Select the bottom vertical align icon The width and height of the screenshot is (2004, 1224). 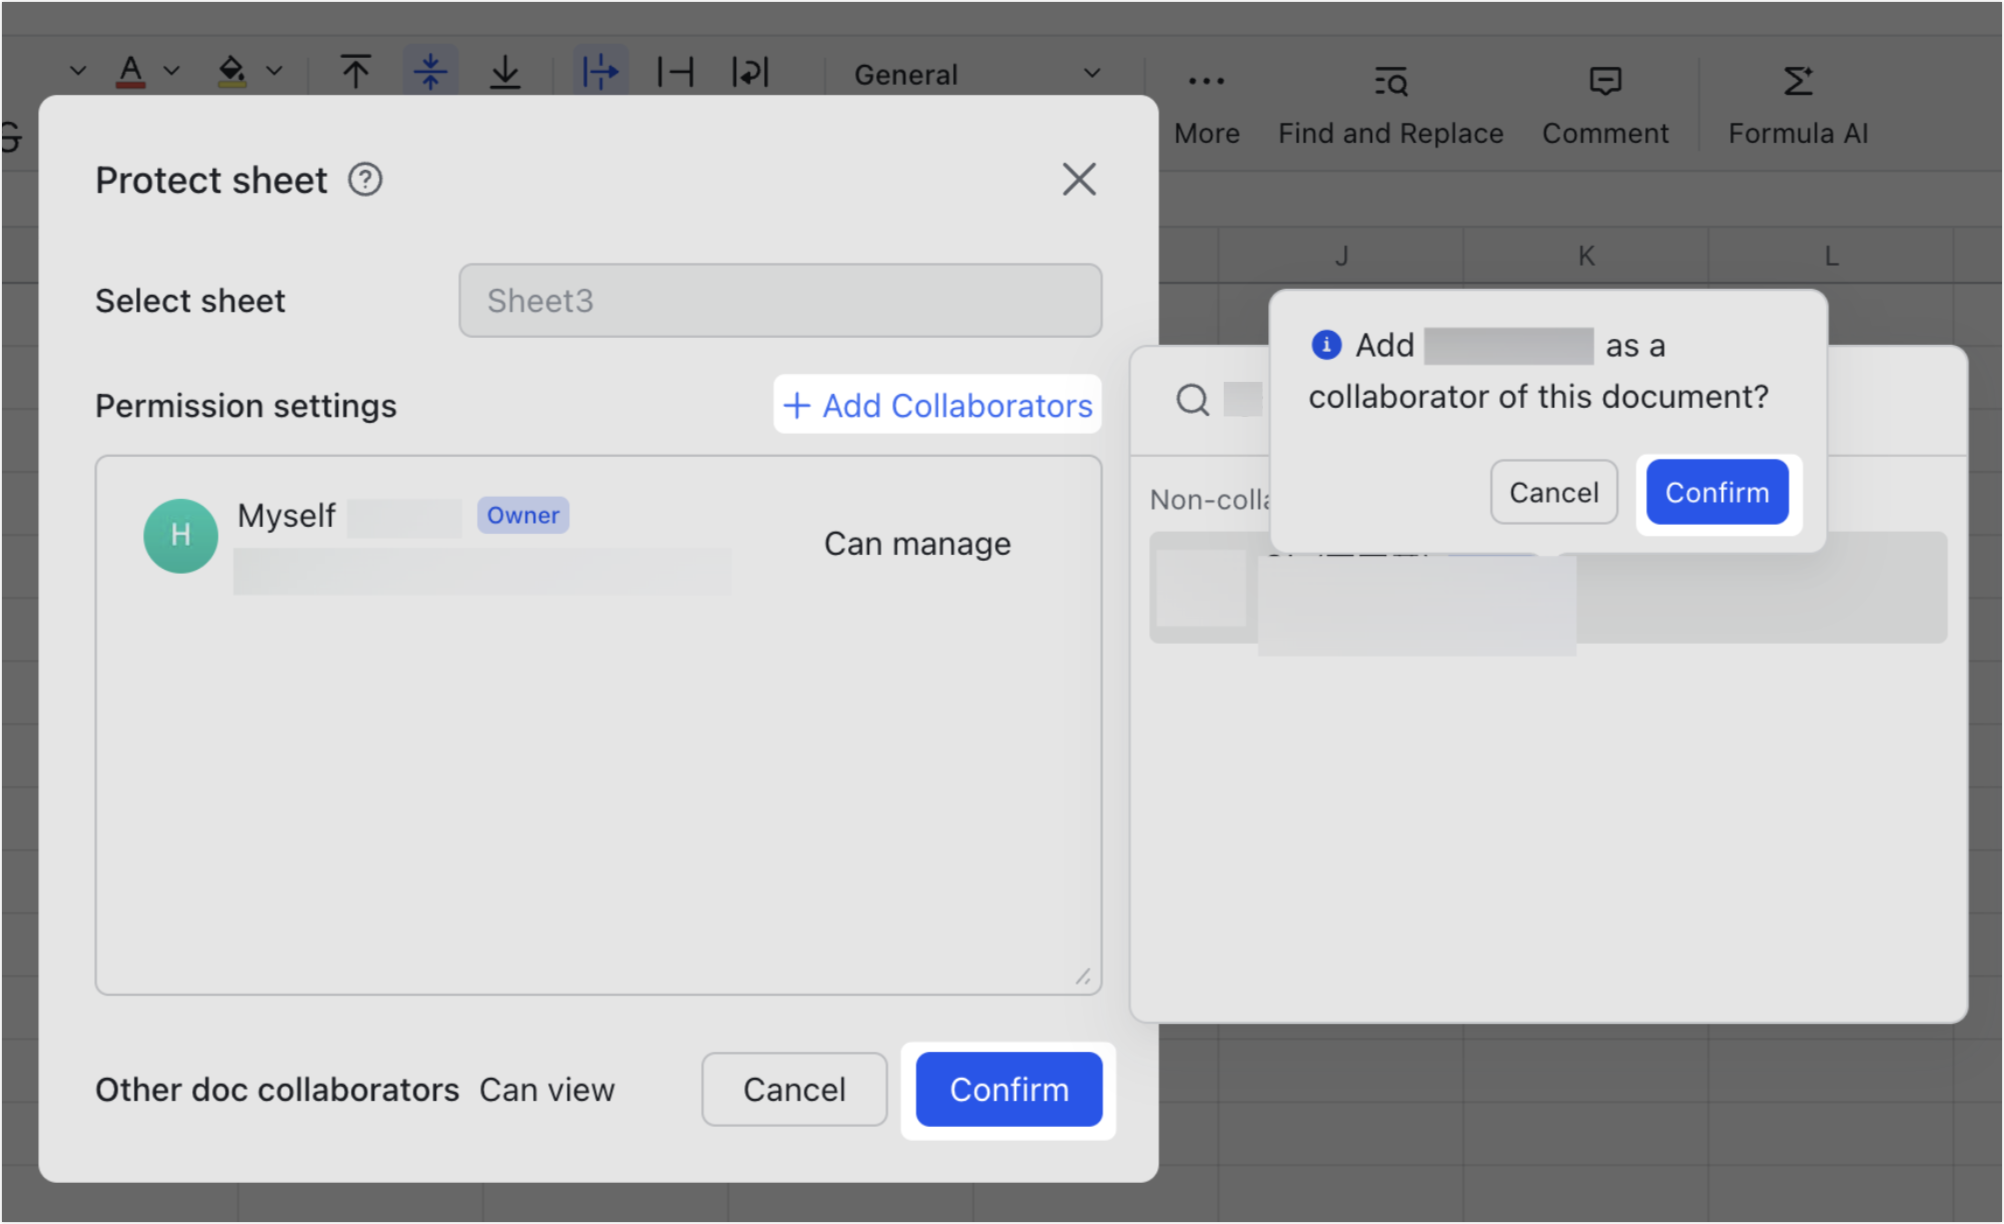click(x=505, y=72)
